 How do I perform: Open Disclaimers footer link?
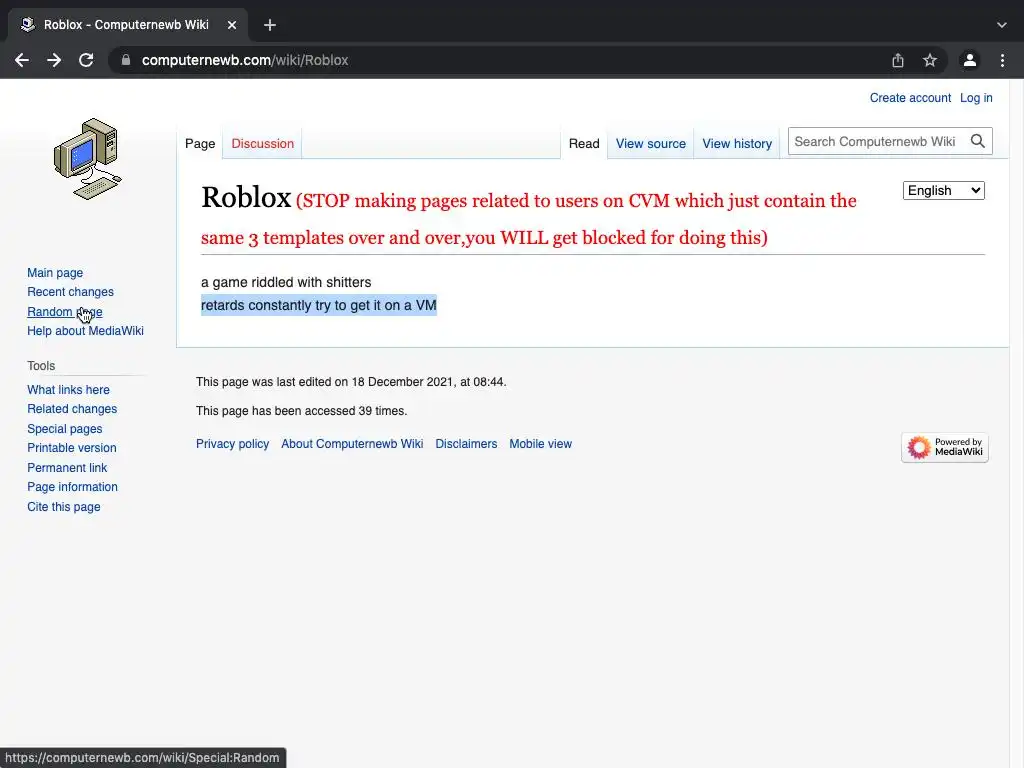pyautogui.click(x=466, y=444)
